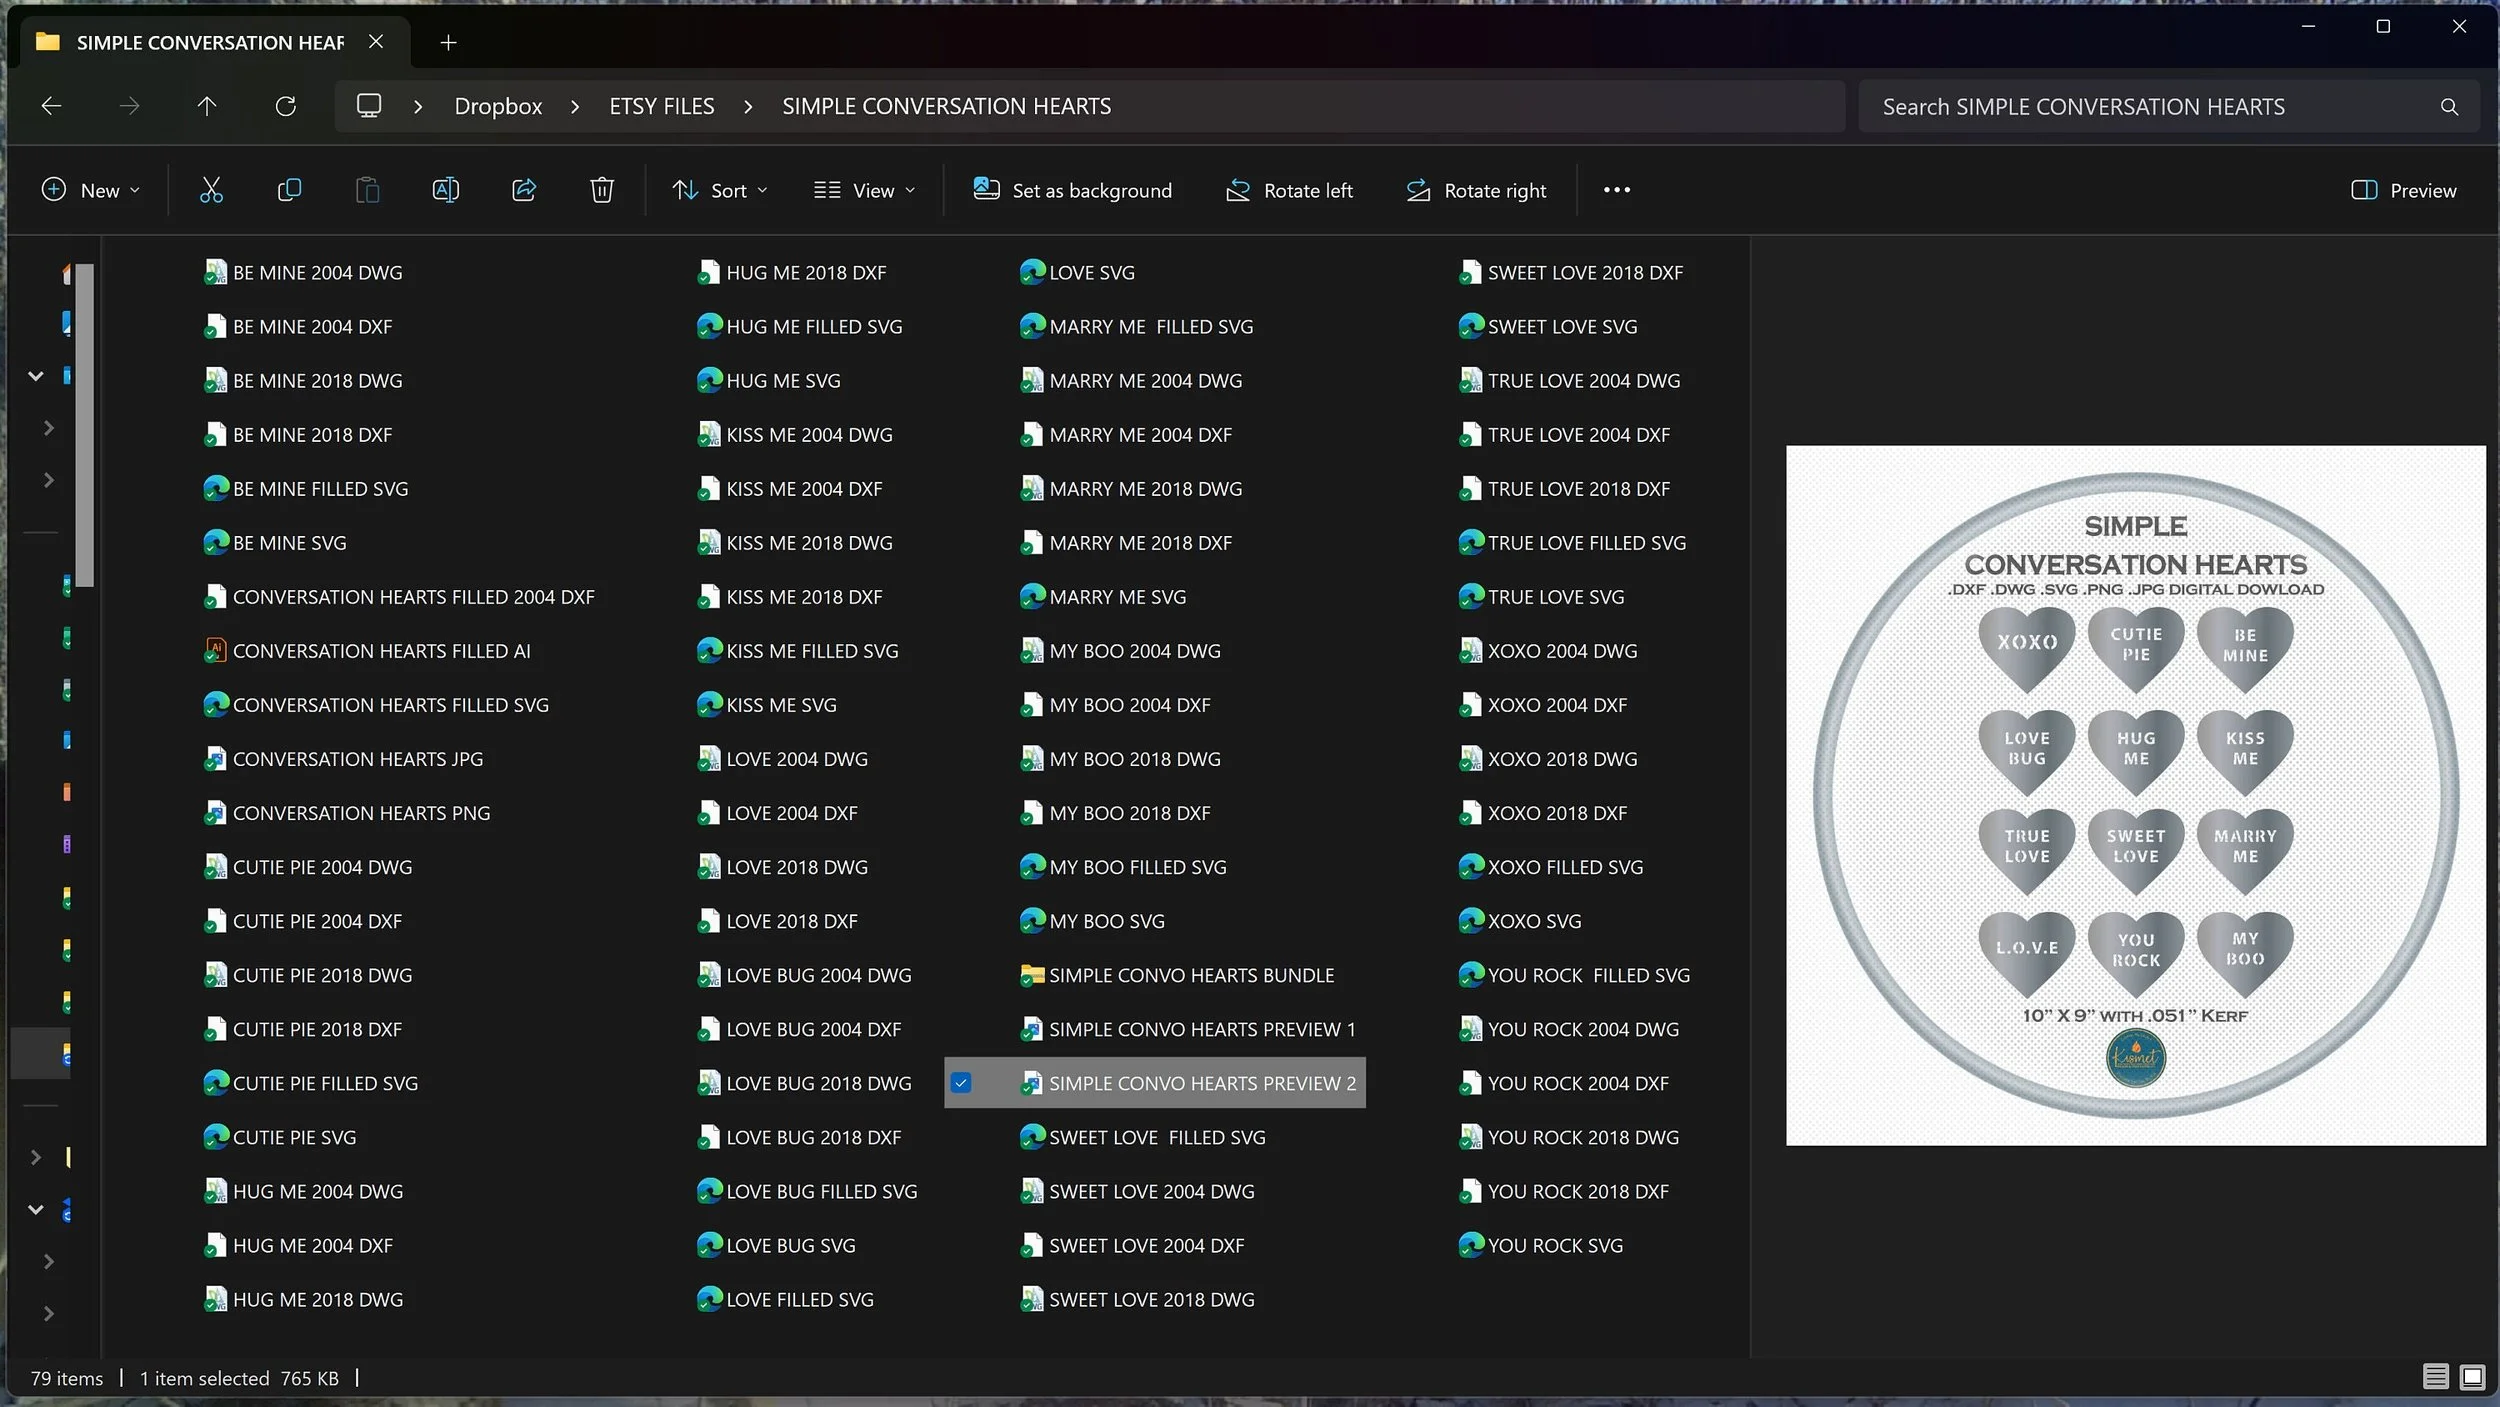Screen dimensions: 2500x1407
Task: Select the file SWEET LOVE 2018 DWG
Action: (x=1137, y=1299)
